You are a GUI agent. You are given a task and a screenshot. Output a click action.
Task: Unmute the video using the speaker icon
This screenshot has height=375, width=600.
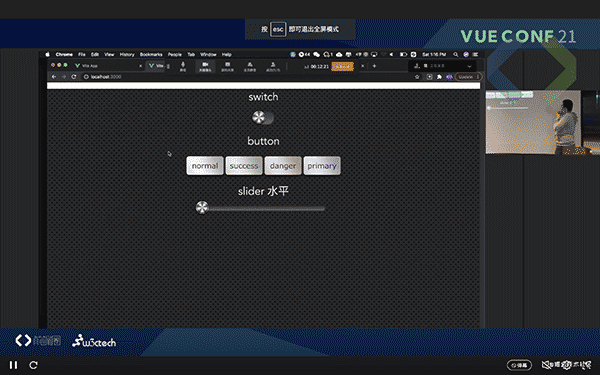click(x=546, y=365)
